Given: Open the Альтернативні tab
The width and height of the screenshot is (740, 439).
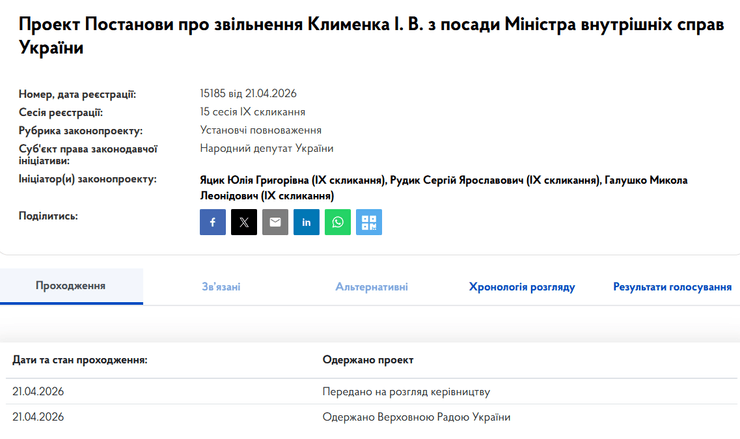Looking at the screenshot, I should (371, 287).
